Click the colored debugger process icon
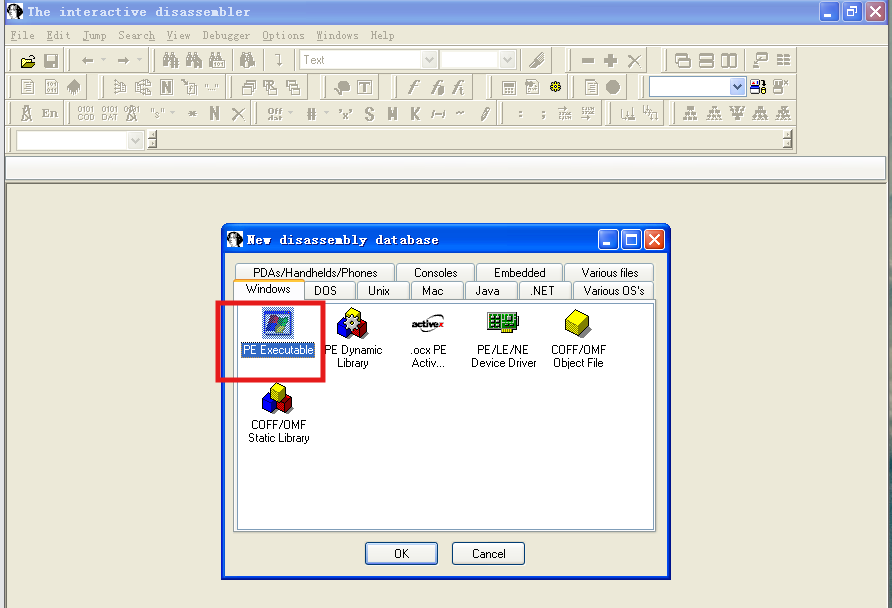Viewport: 892px width, 608px height. pyautogui.click(x=758, y=87)
